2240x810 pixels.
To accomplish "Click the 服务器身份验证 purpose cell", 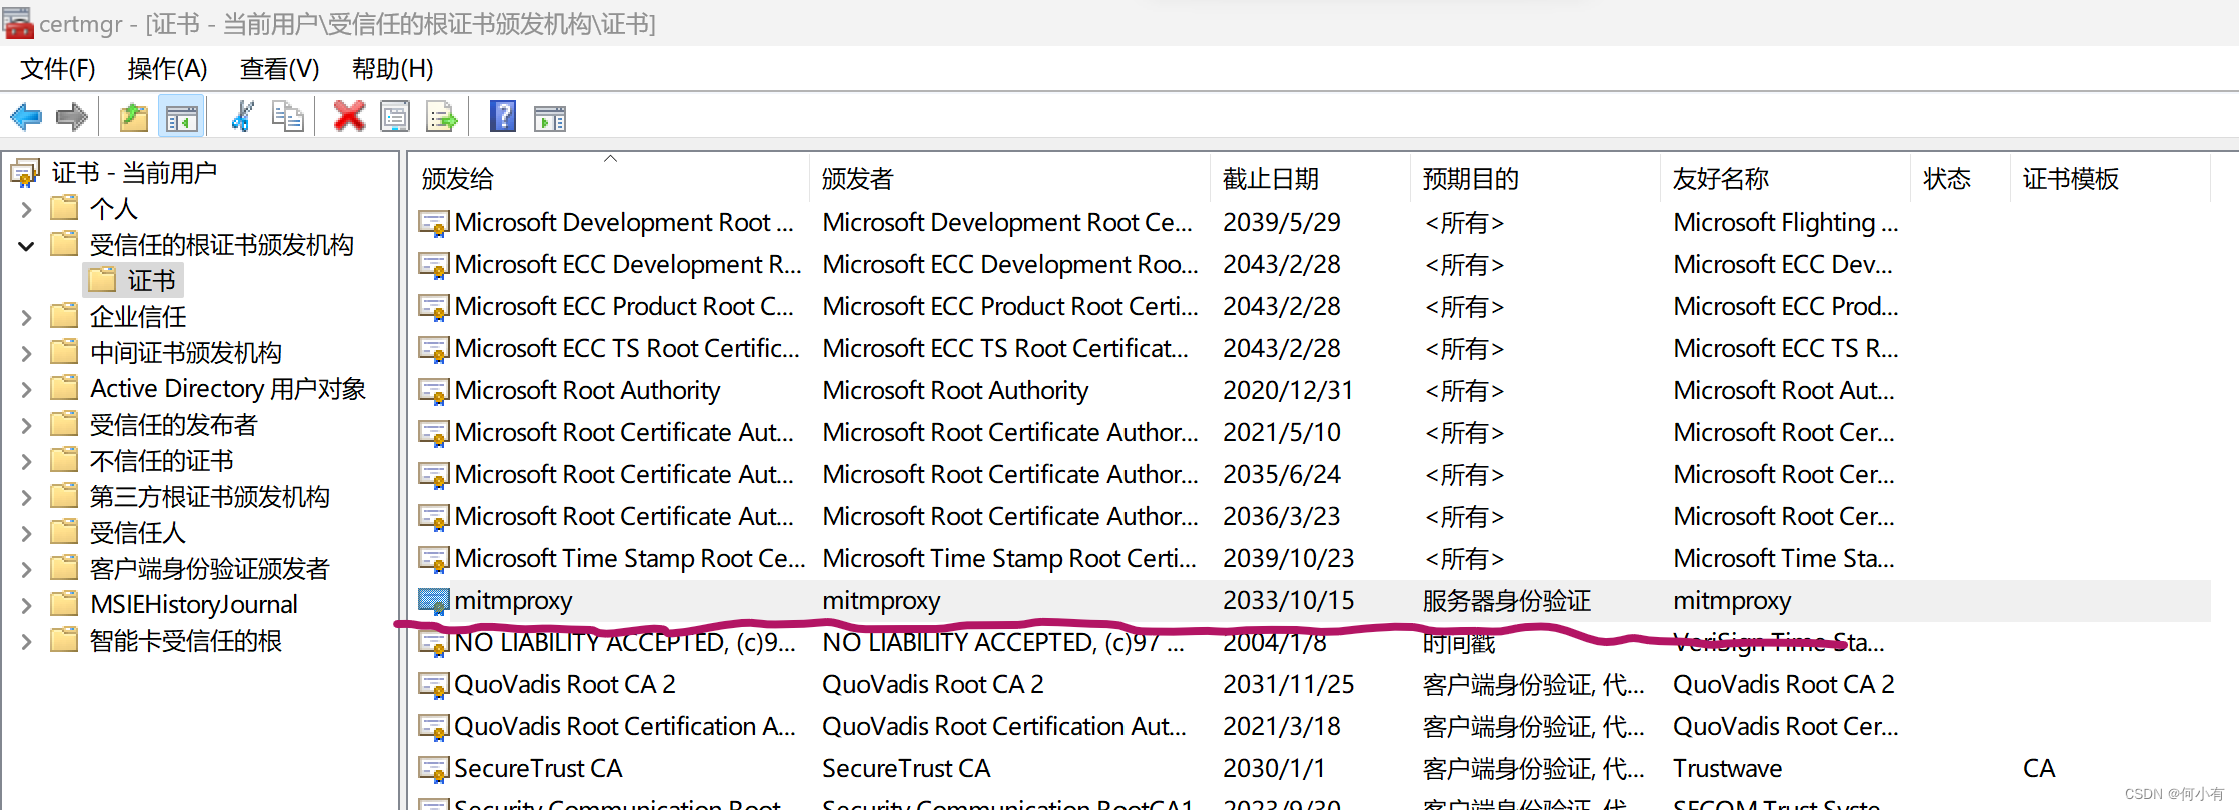I will click(x=1507, y=601).
